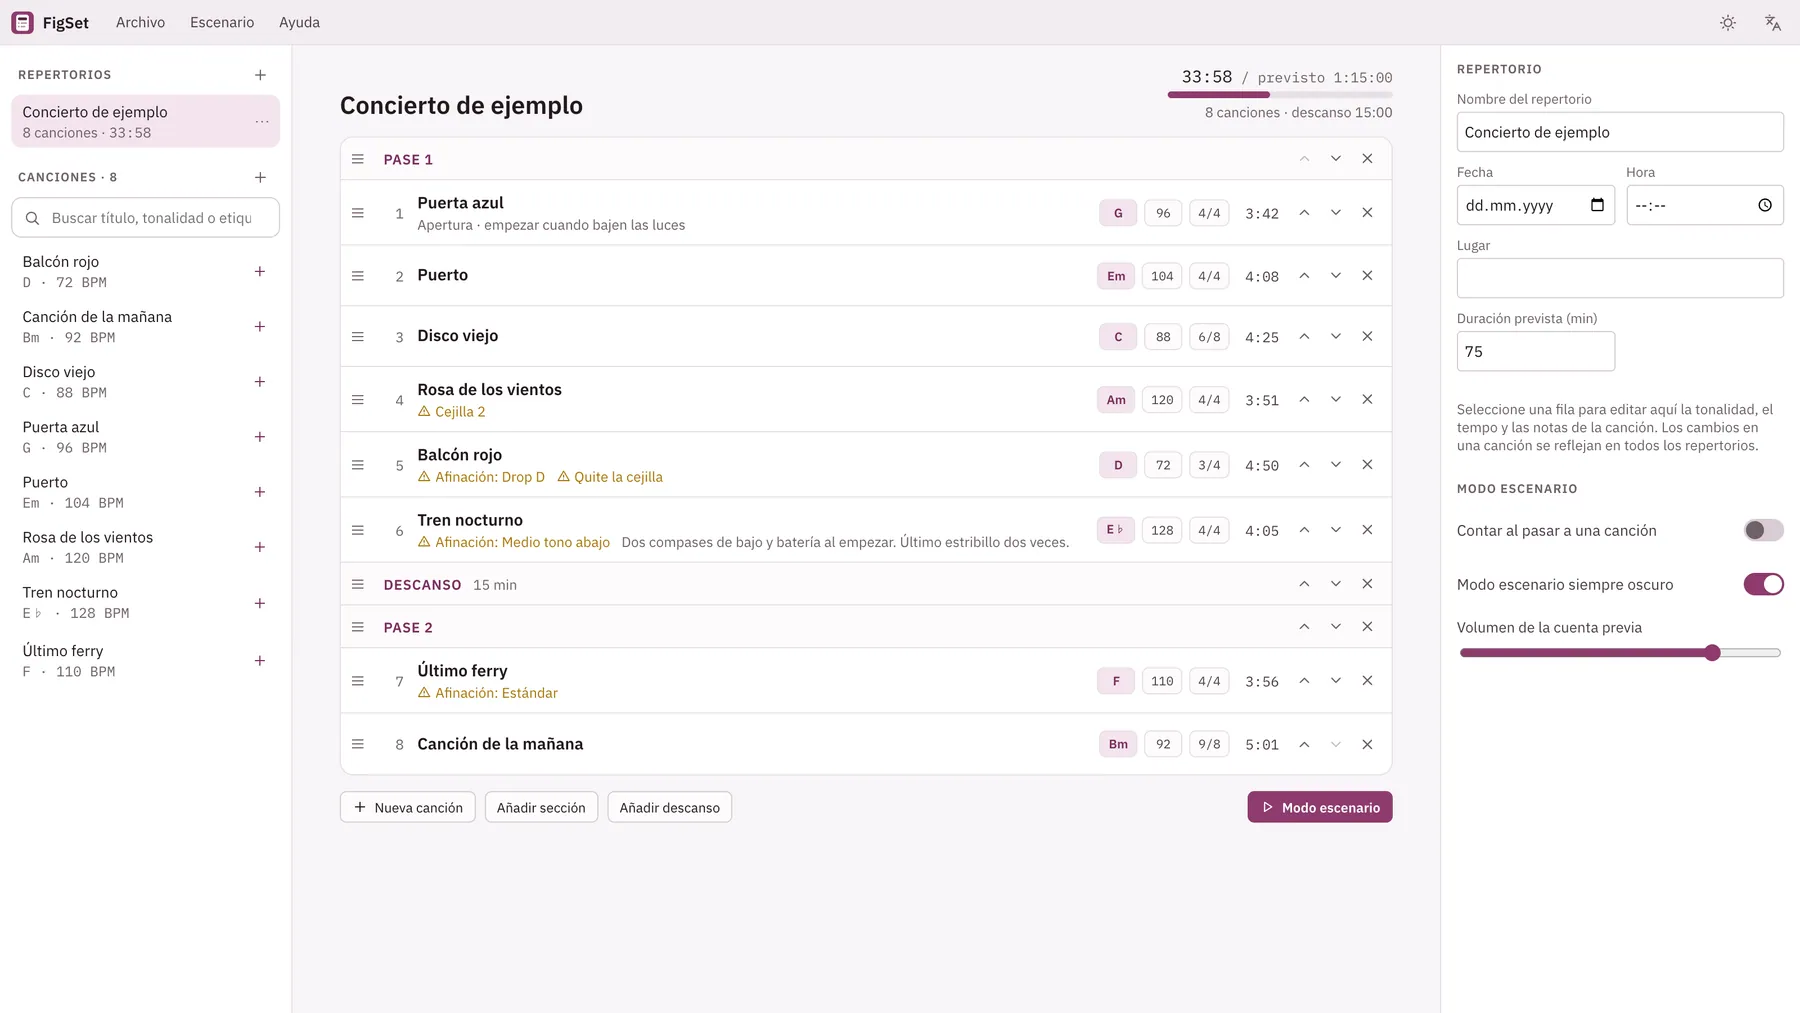Move Tren nocturno up one position
Image resolution: width=1800 pixels, height=1013 pixels.
point(1304,530)
